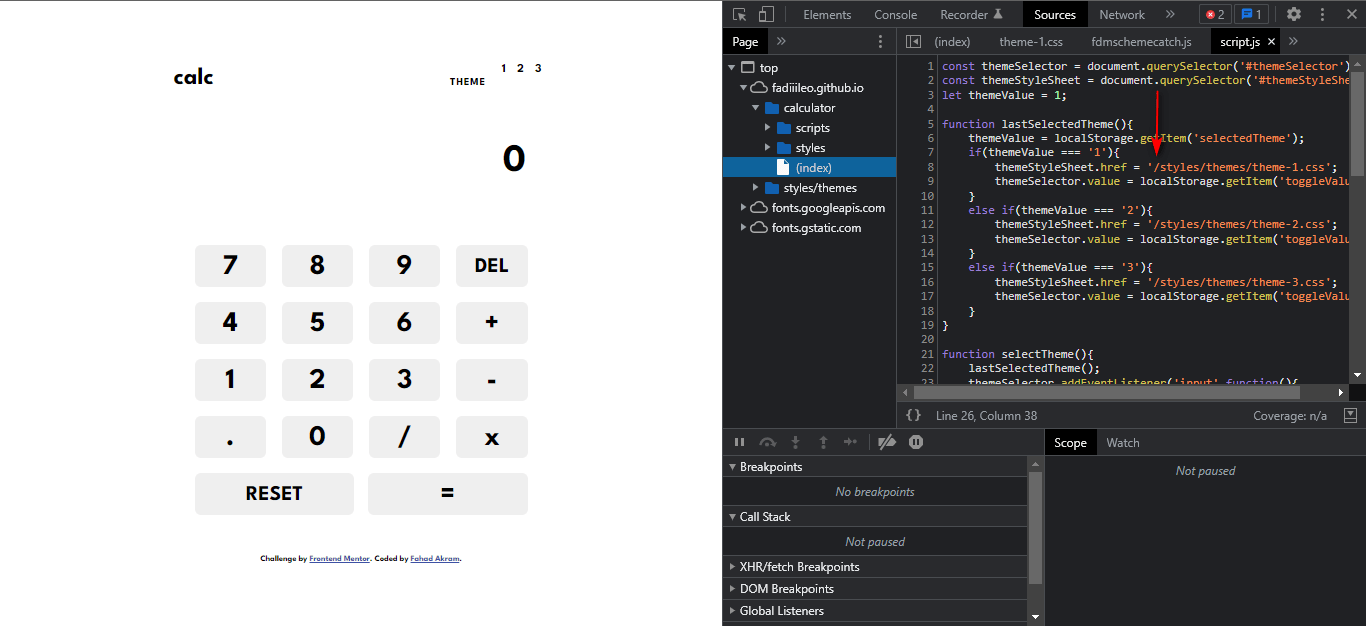Show more DevTools panels via chevron after Network
1366x626 pixels.
pos(1170,14)
